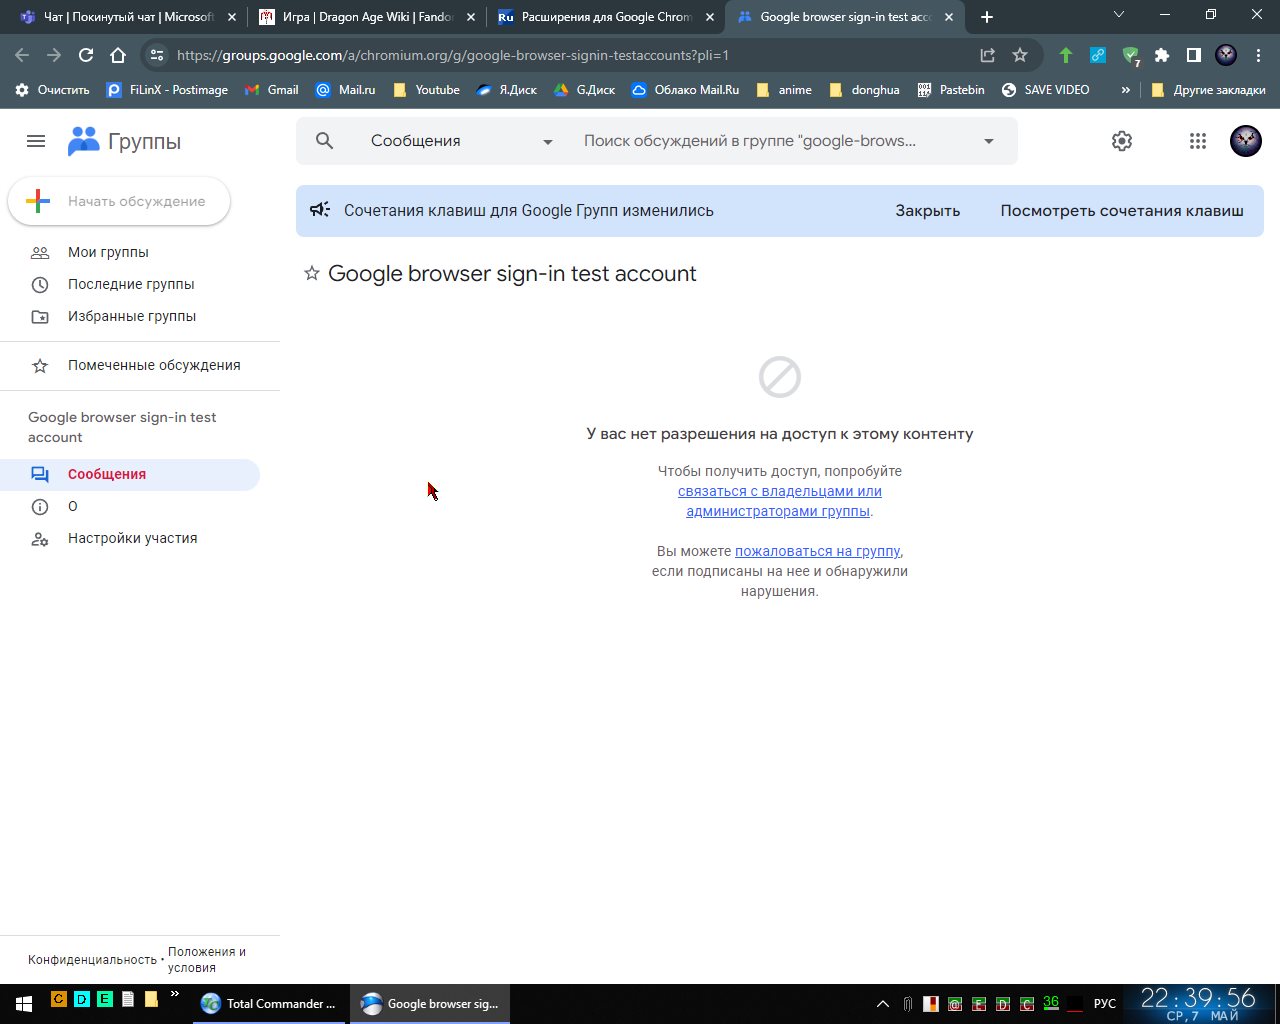Click 'Начать обсуждение' button
This screenshot has width=1280, height=1024.
[x=119, y=201]
